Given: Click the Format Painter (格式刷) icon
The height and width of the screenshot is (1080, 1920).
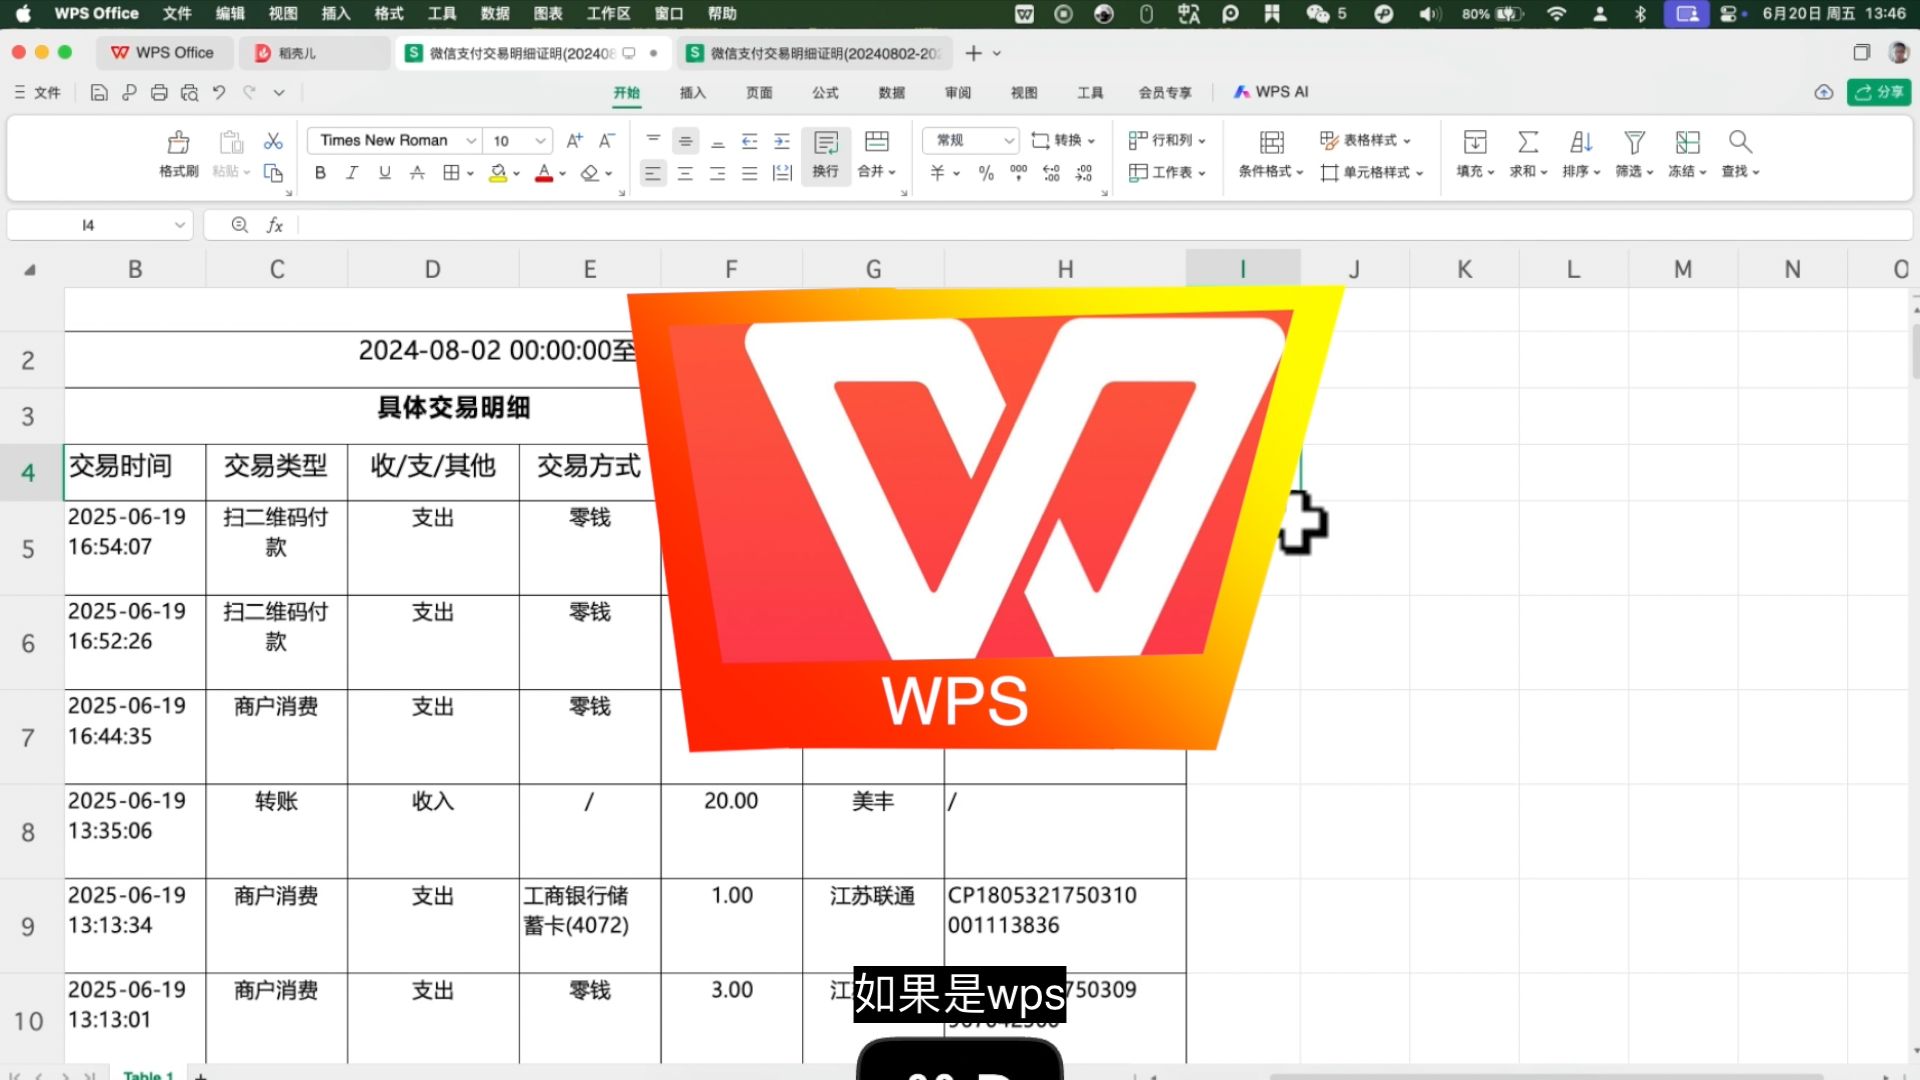Looking at the screenshot, I should pyautogui.click(x=179, y=142).
